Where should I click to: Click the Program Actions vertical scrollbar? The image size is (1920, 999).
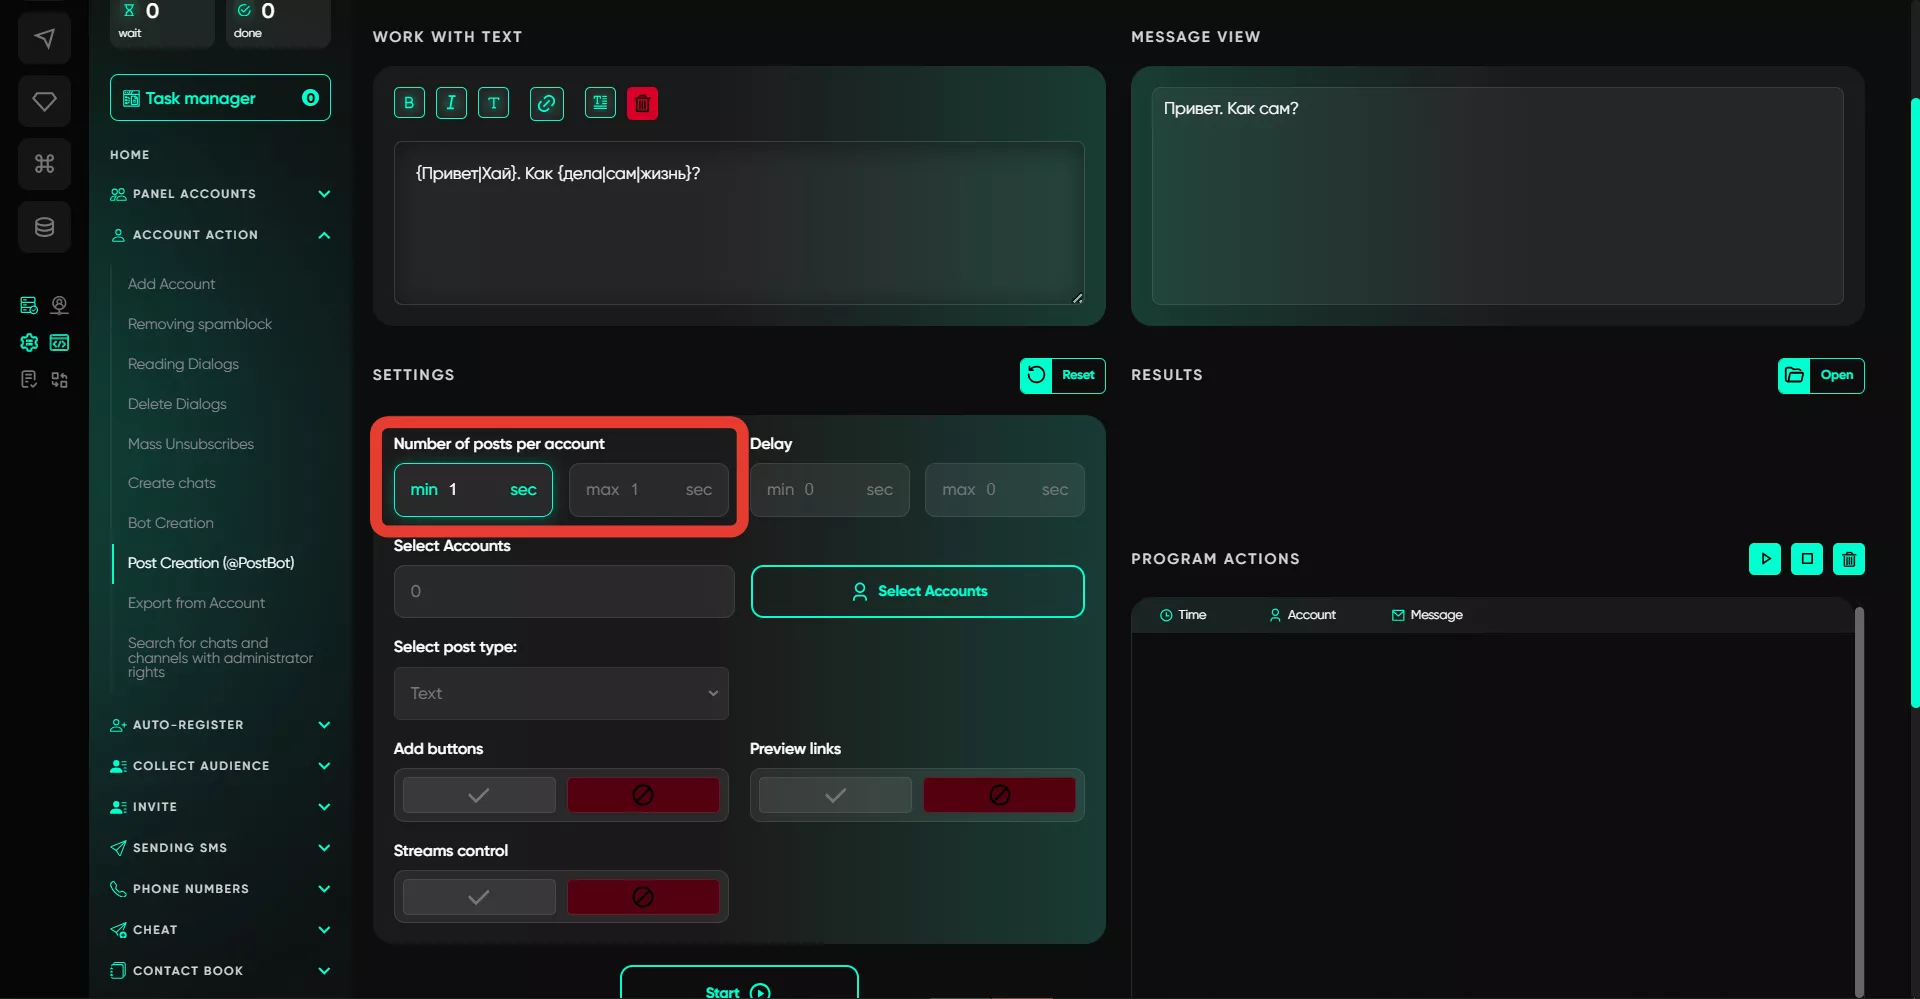pyautogui.click(x=1859, y=800)
